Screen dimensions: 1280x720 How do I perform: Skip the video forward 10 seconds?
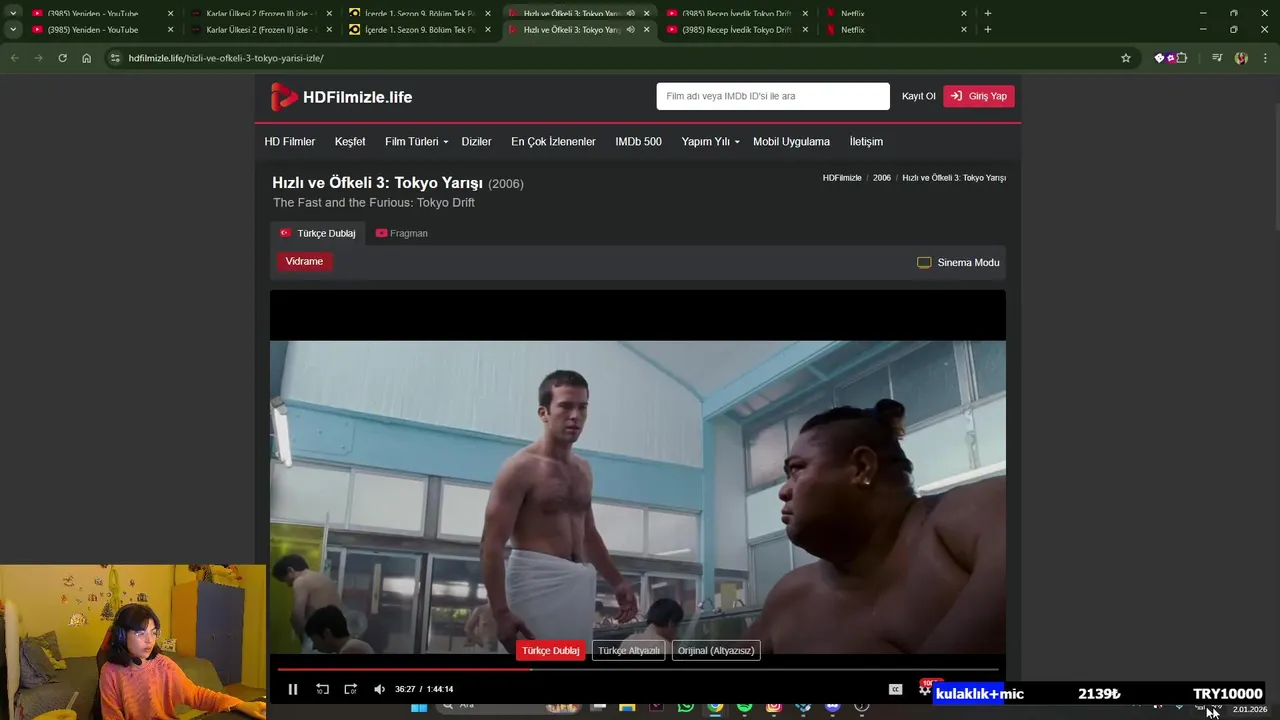click(350, 689)
